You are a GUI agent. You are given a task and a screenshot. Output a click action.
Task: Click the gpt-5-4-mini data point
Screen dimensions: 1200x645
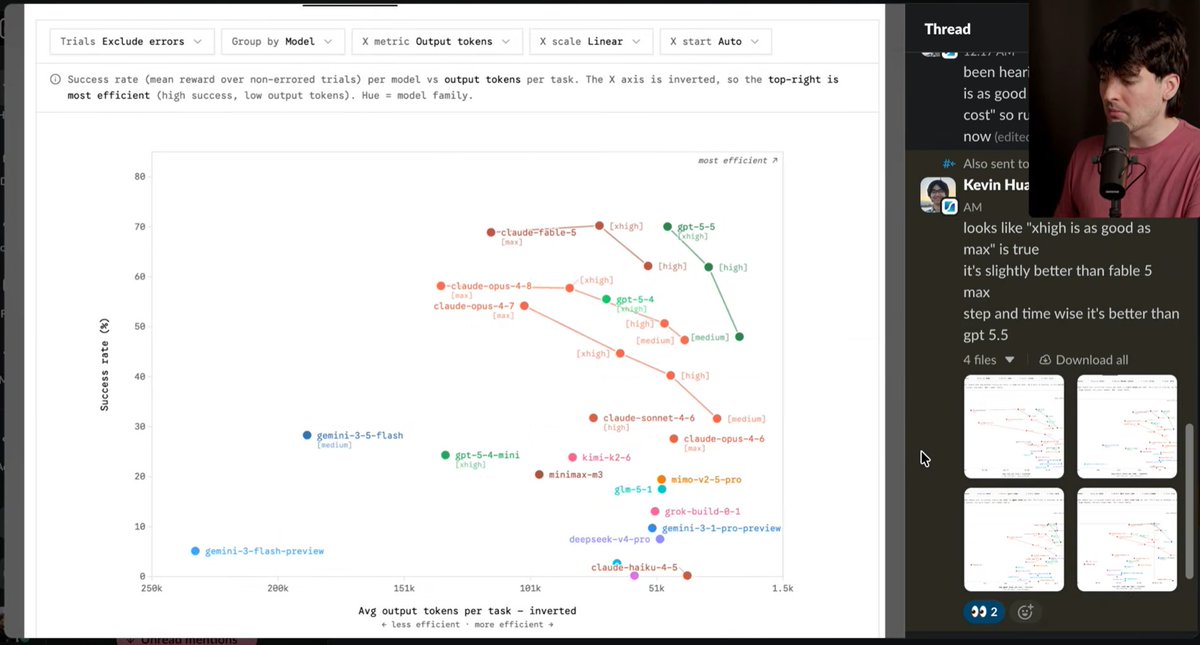tap(446, 455)
